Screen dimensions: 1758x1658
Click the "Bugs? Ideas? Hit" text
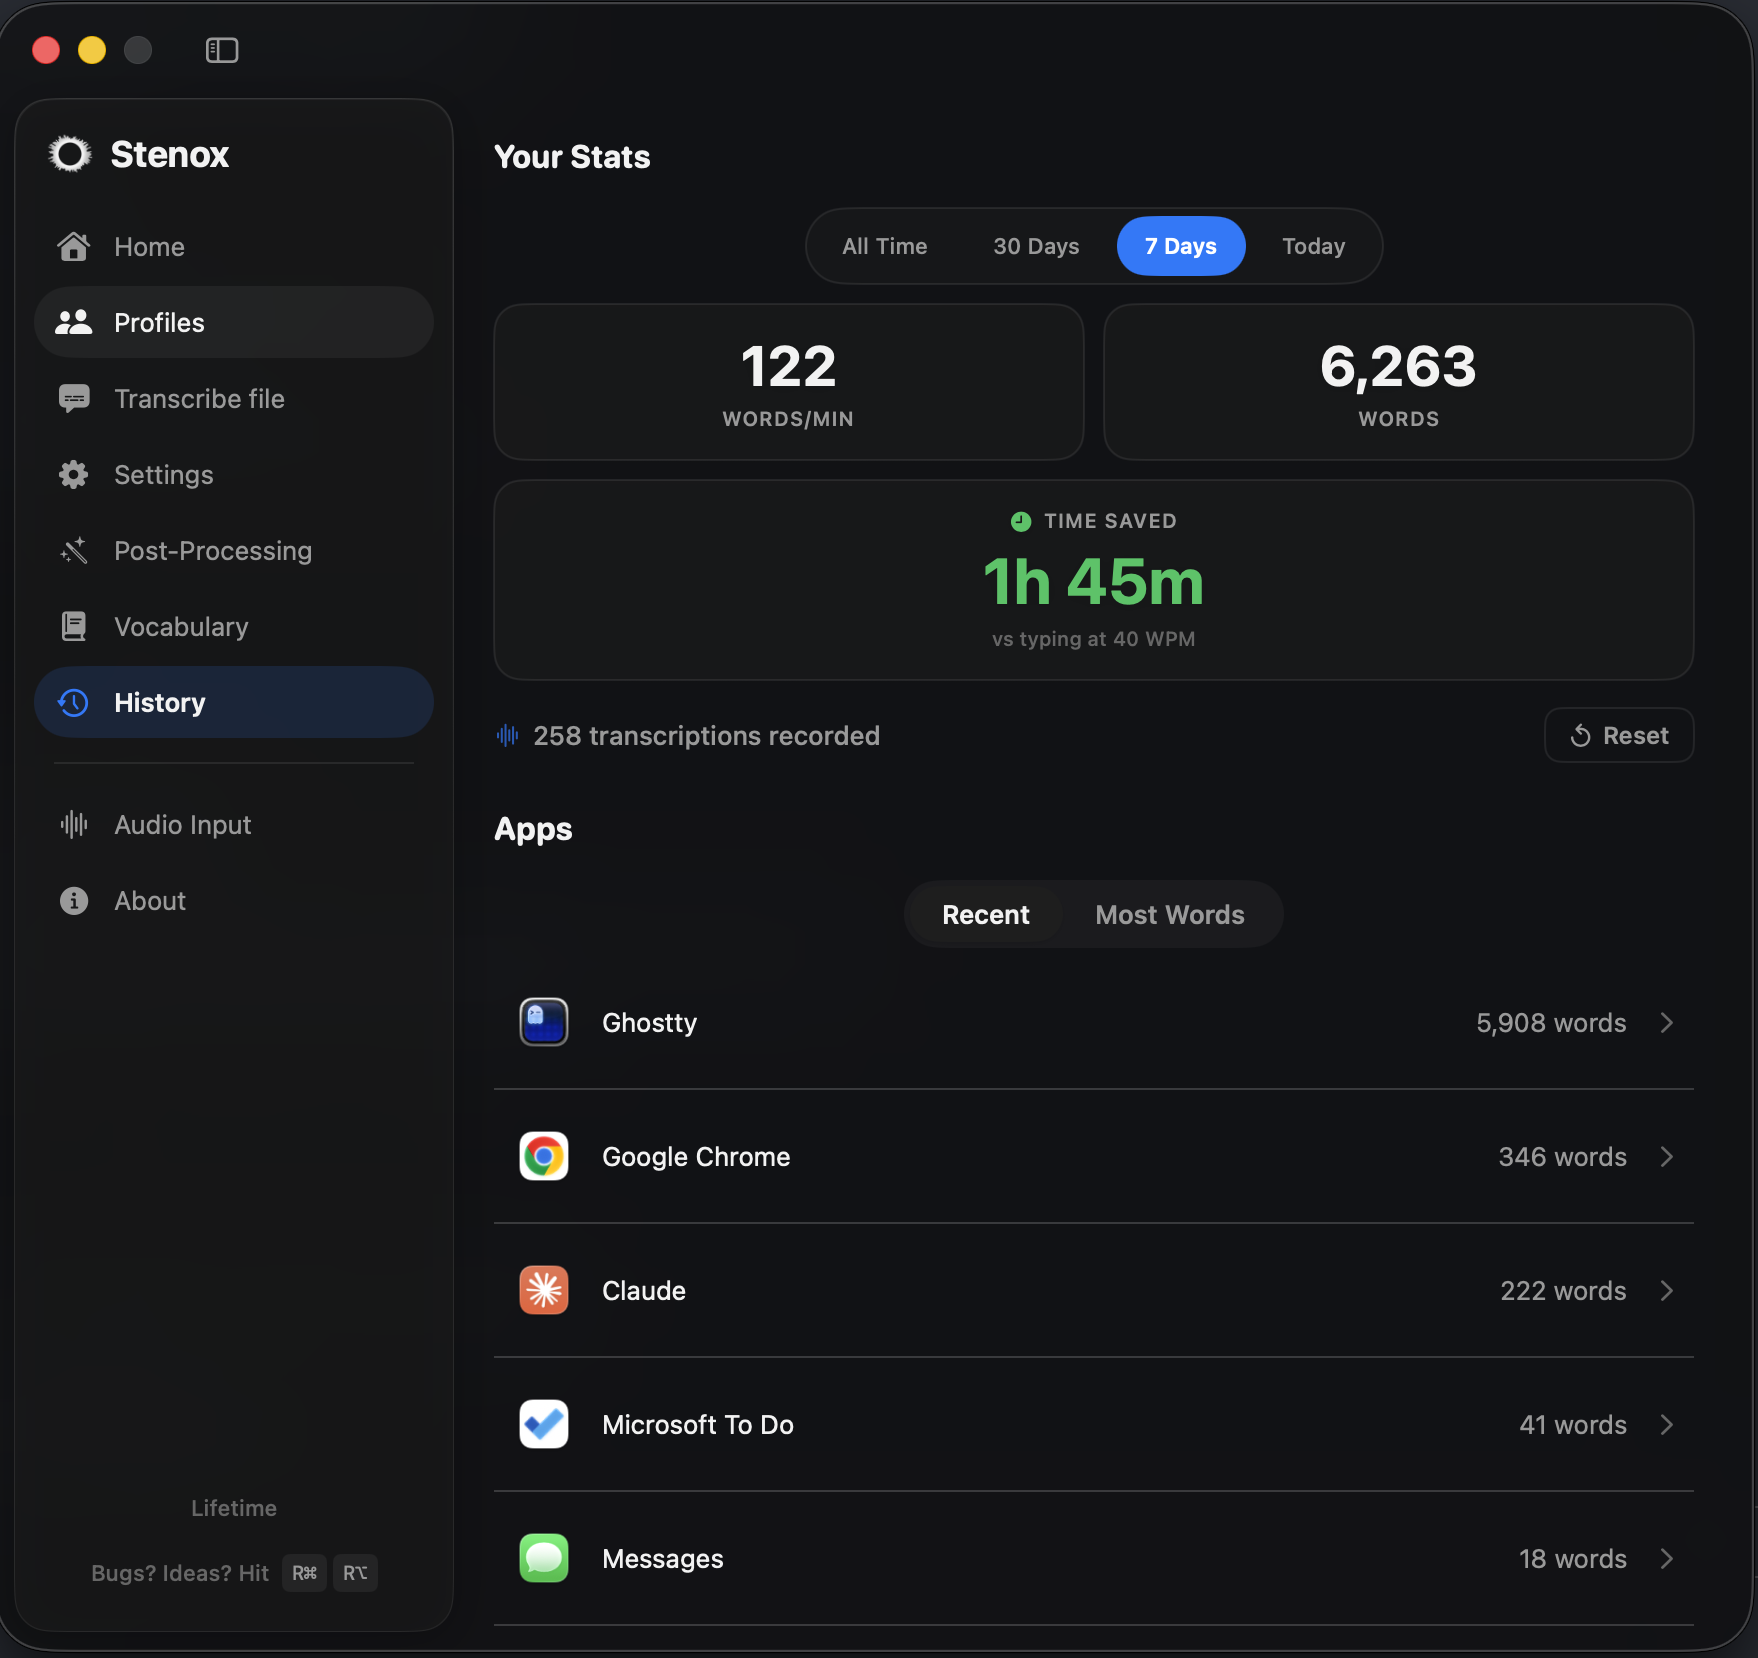[180, 1573]
